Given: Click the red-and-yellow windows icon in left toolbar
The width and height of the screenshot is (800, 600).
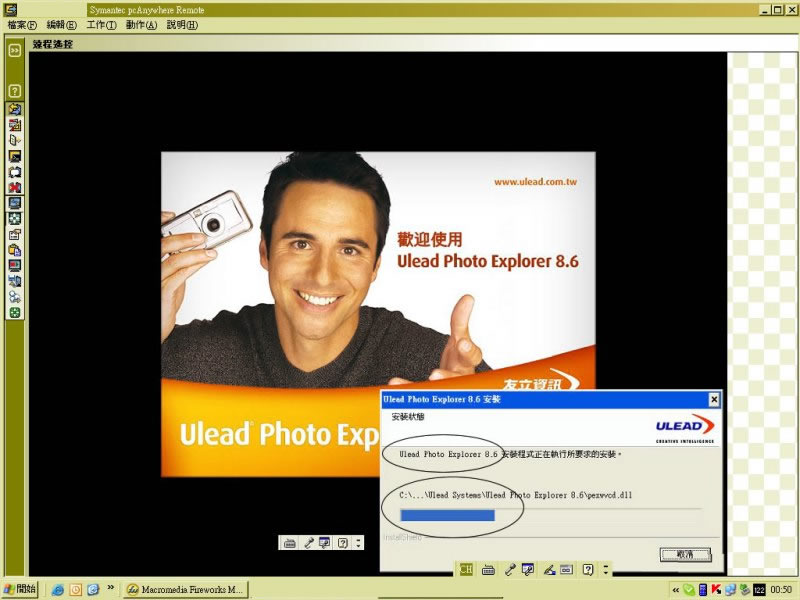Looking at the screenshot, I should tap(14, 125).
